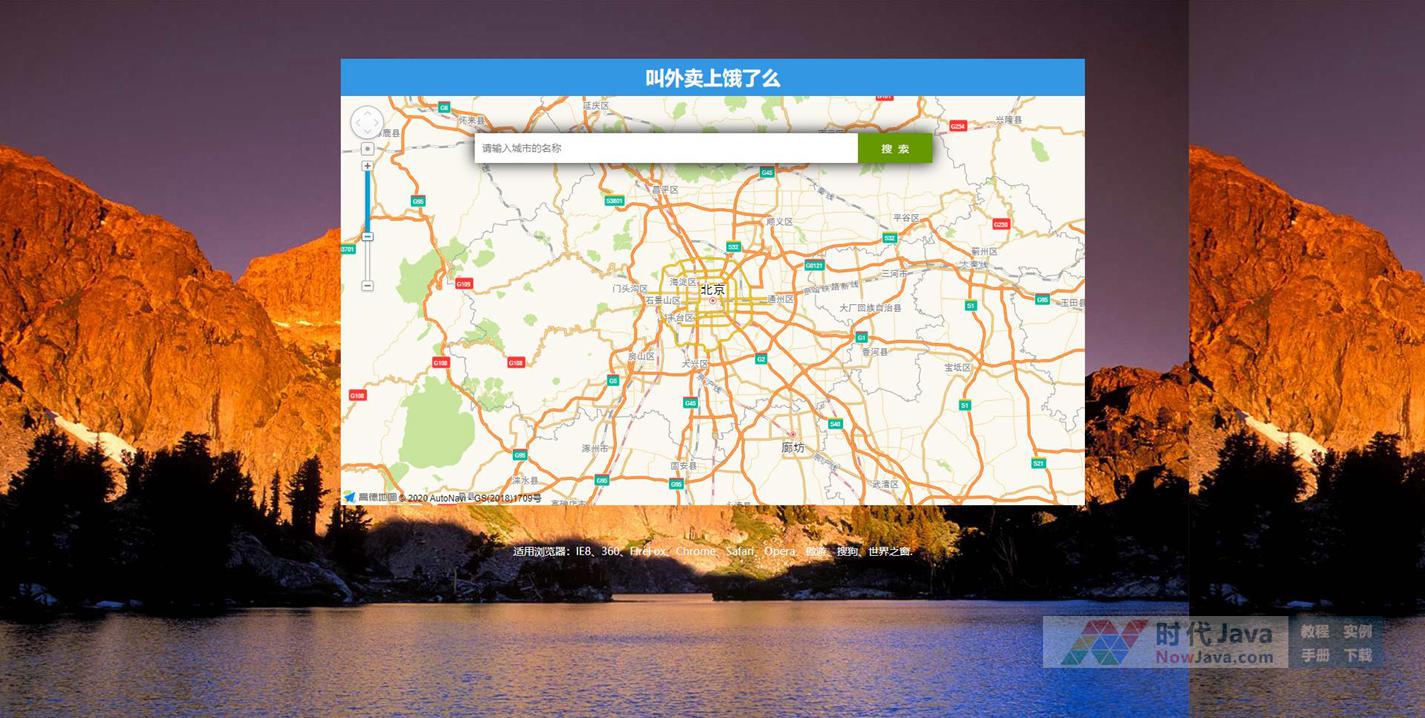
Task: Click the 宝坻区 district label on the map
Action: pos(956,367)
